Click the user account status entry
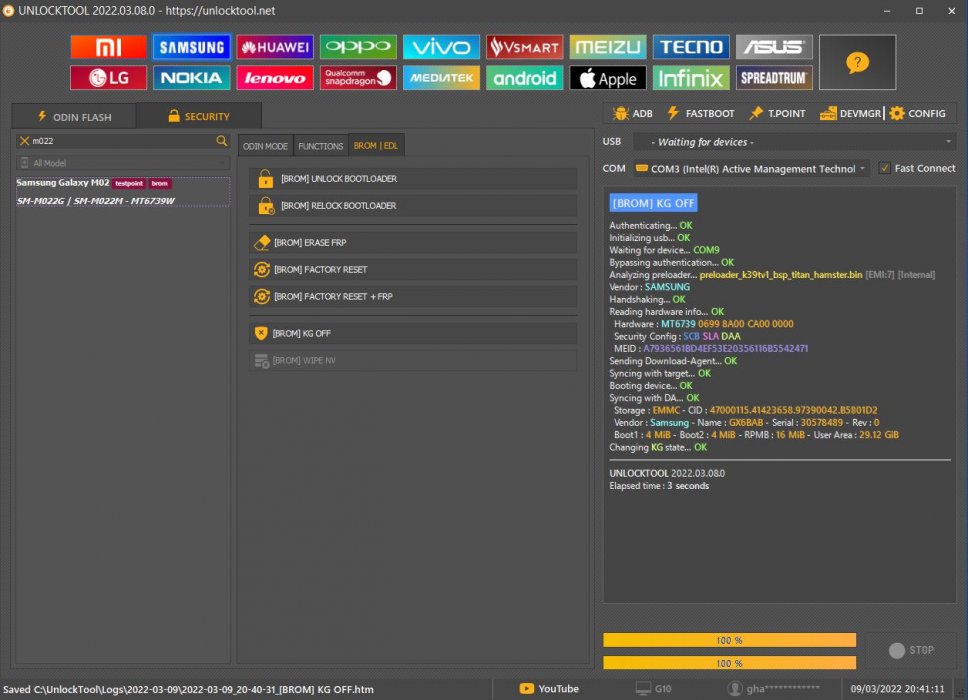The image size is (968, 700). click(x=773, y=688)
